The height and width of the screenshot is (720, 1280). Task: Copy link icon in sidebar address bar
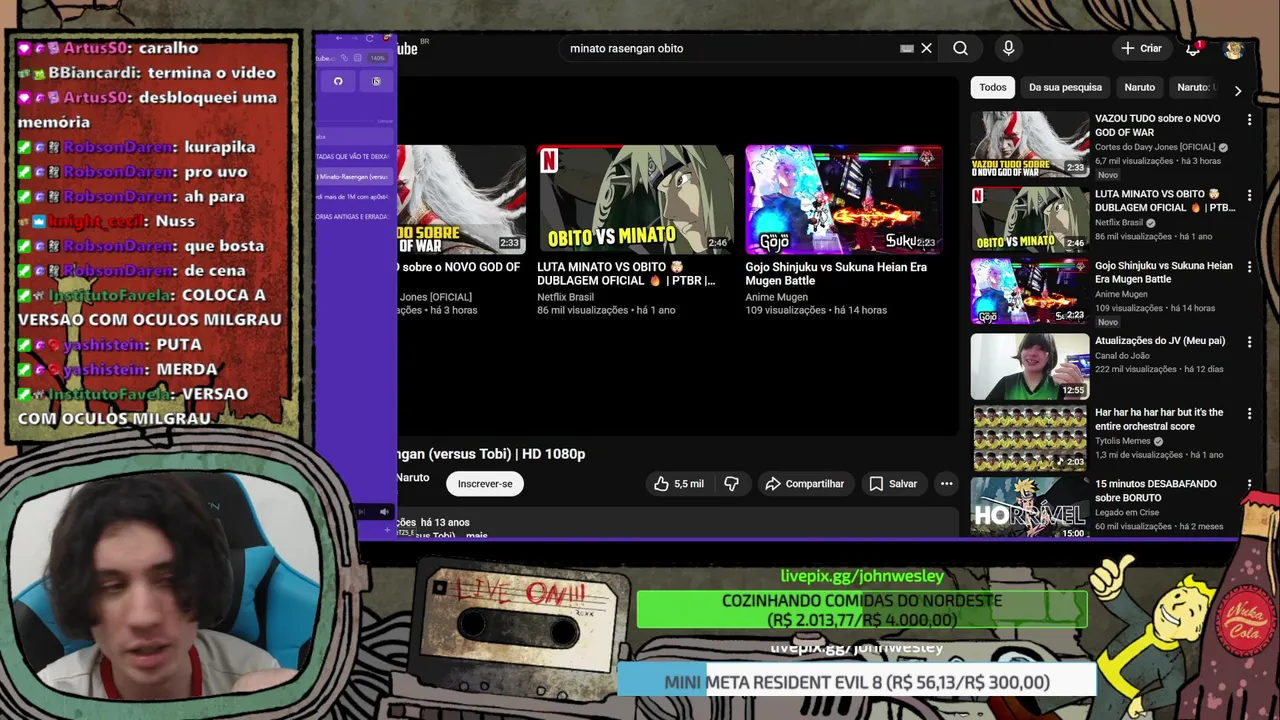344,58
